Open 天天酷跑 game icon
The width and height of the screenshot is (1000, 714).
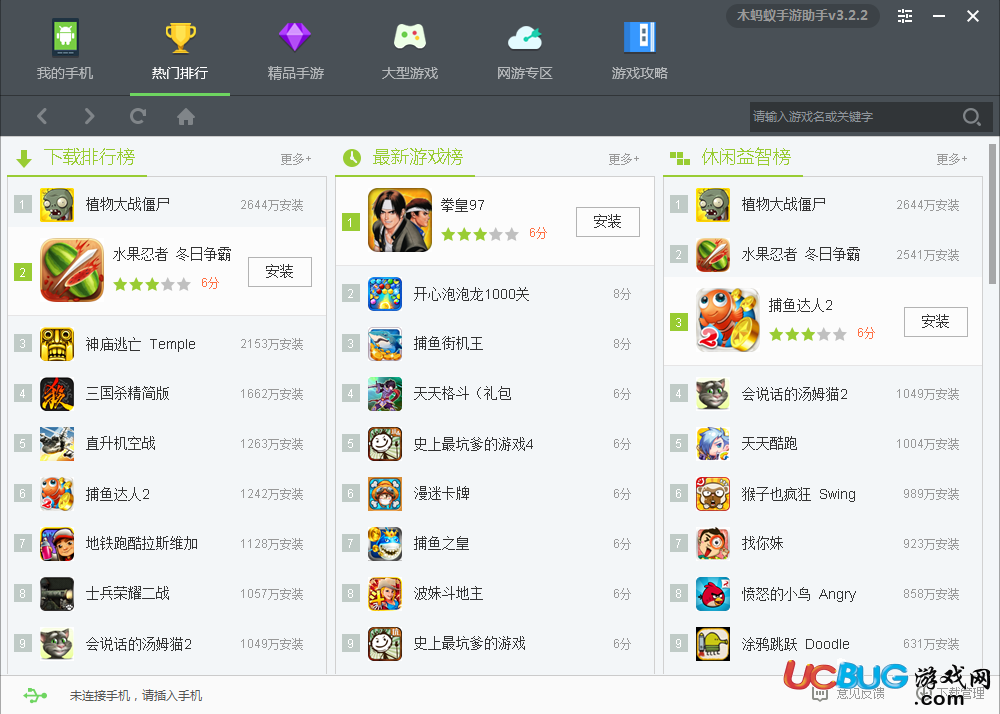712,444
